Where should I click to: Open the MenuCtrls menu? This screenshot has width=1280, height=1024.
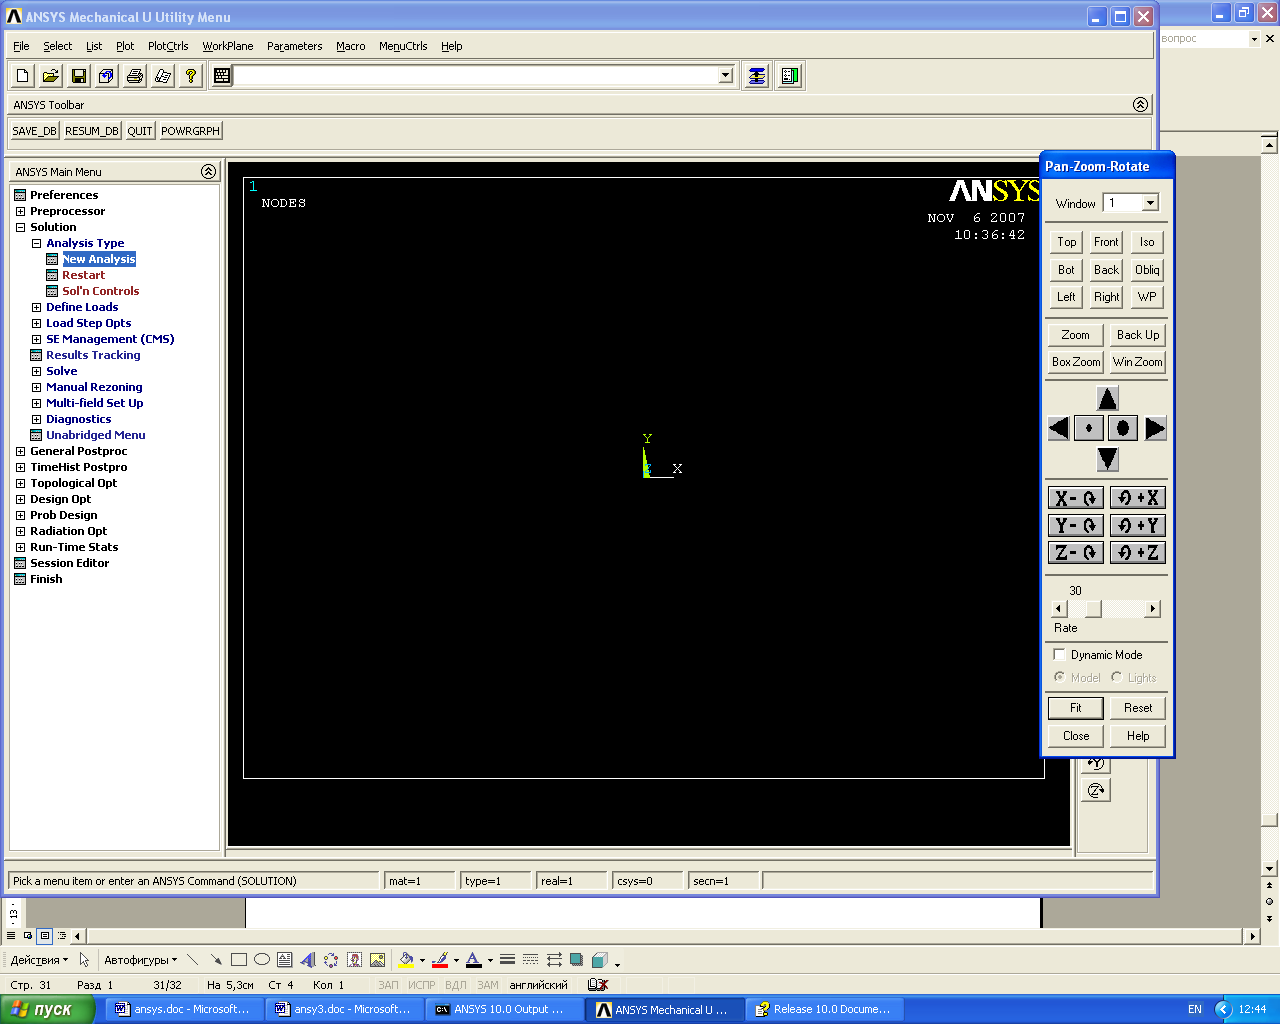coord(403,46)
